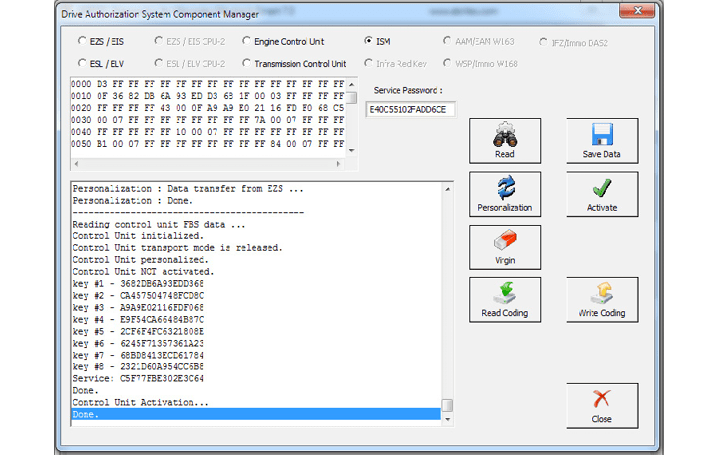Screen dimensions: 719x455
Task: Select the ESL / ELV radio option
Action: [x=82, y=64]
